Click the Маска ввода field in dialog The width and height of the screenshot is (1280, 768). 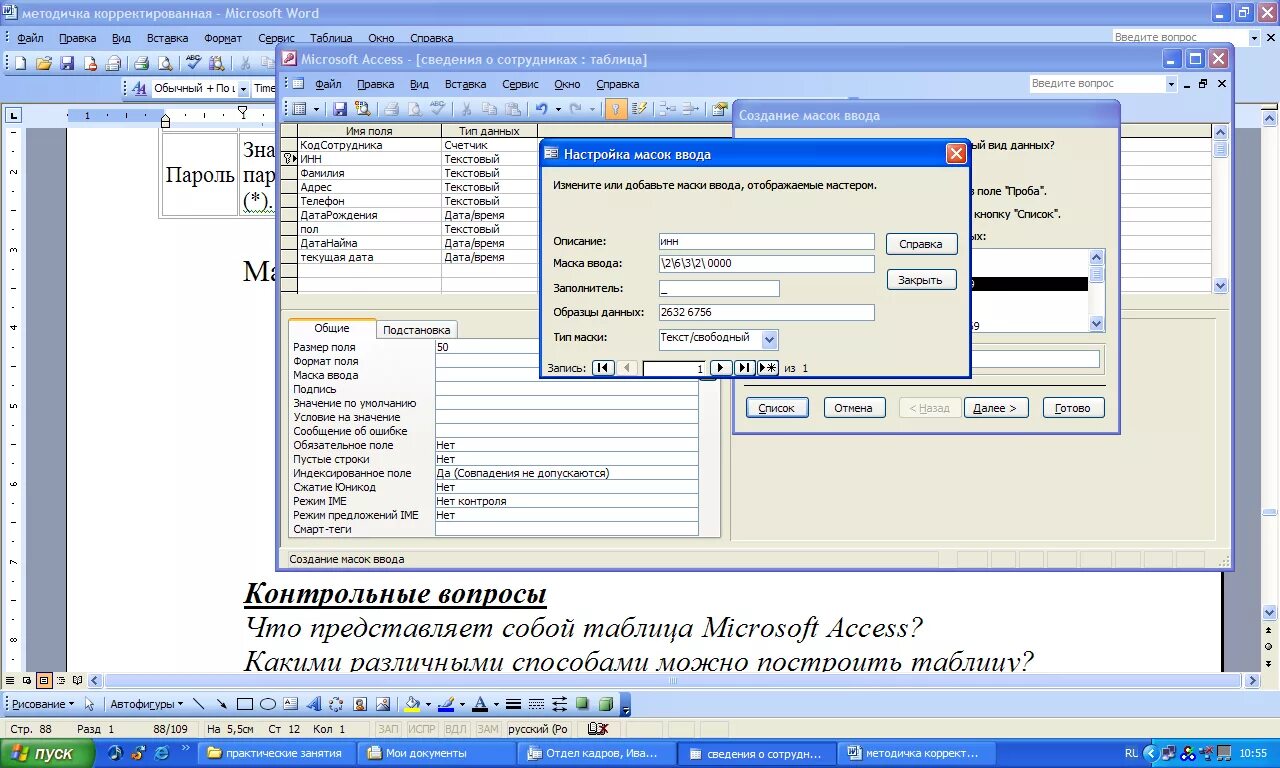pyautogui.click(x=766, y=264)
